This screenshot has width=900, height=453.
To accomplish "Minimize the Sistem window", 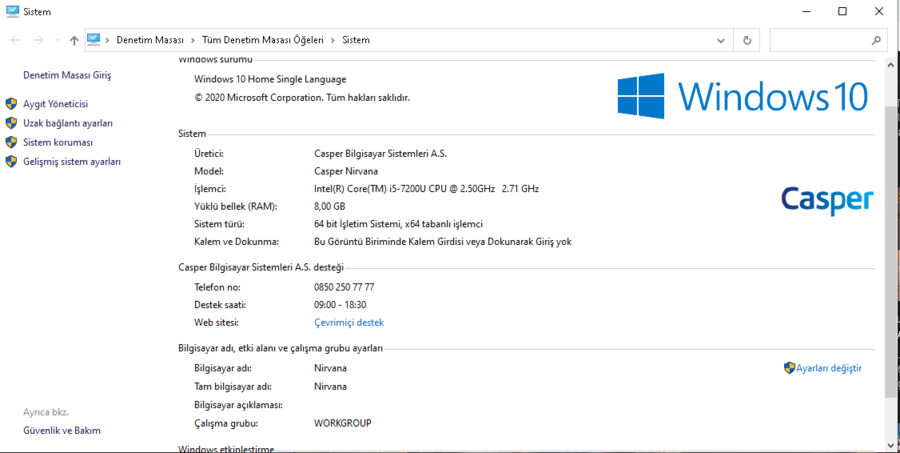I will [x=806, y=11].
